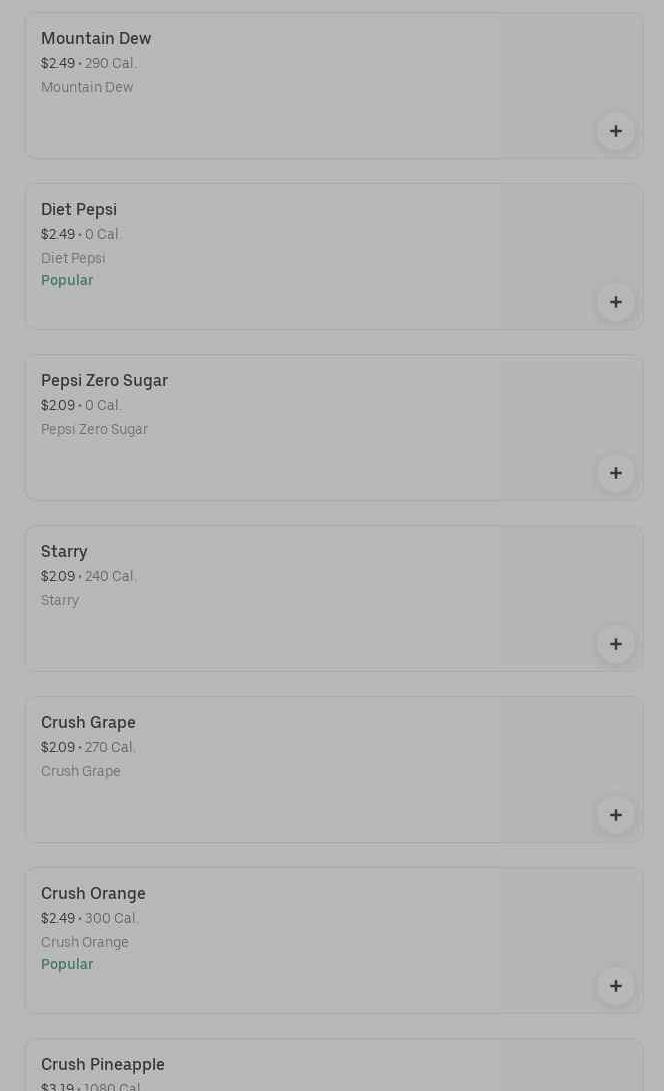Click Starry product image thumbnail

point(570,585)
